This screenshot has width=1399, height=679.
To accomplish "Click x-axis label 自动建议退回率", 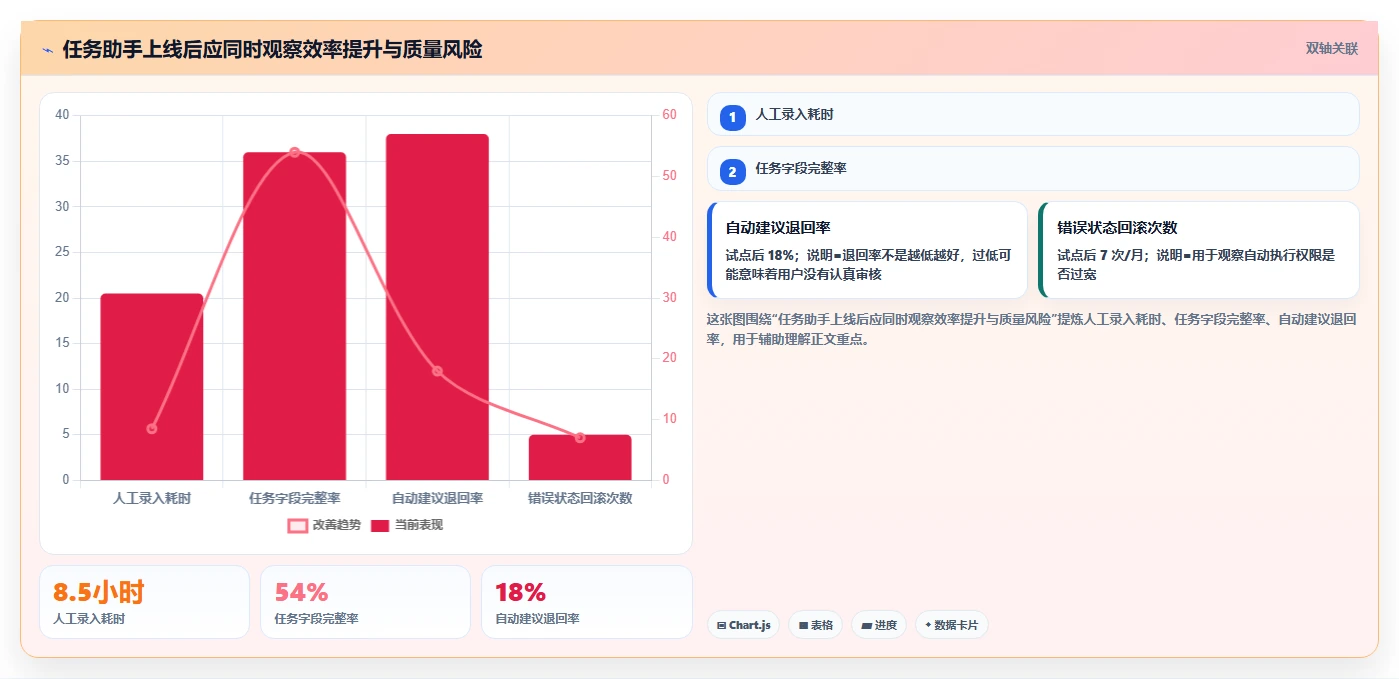I will tap(437, 498).
